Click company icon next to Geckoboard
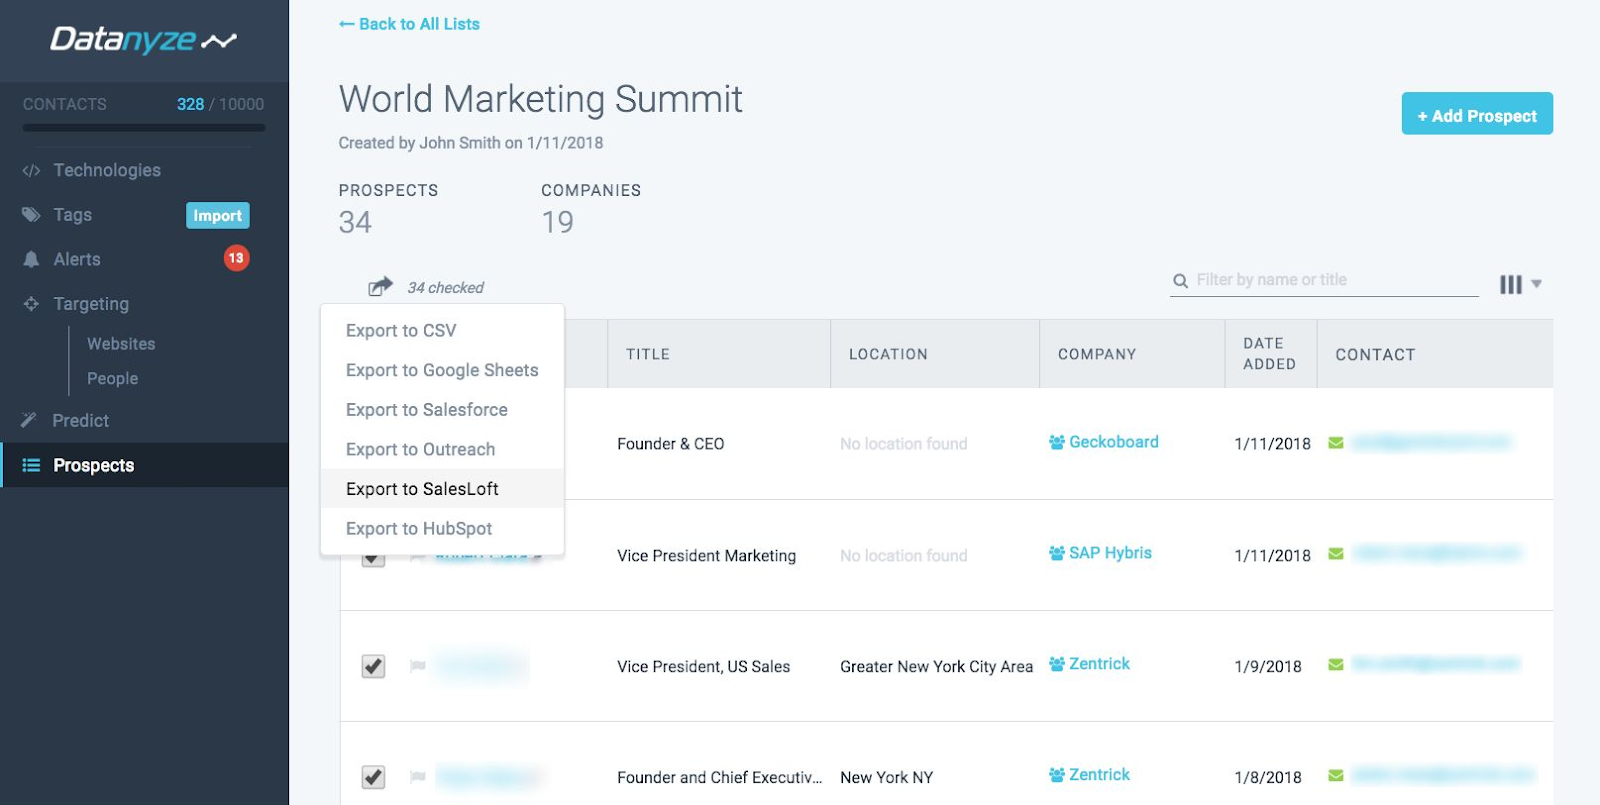Viewport: 1600px width, 805px height. [1056, 442]
